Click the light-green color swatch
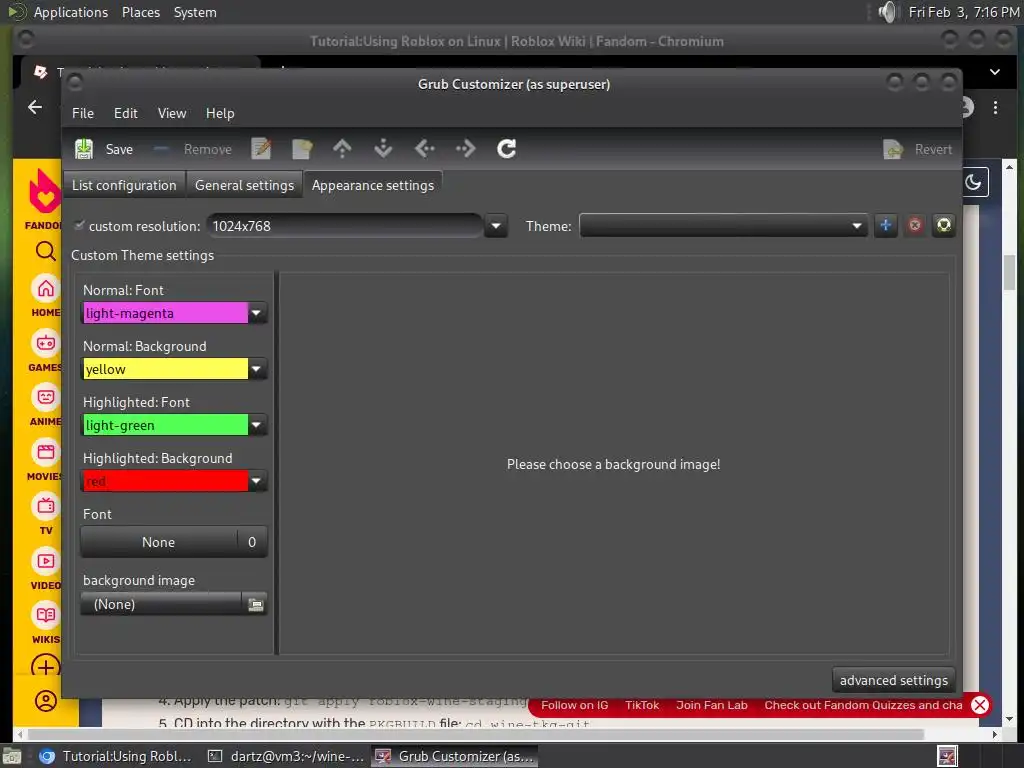The image size is (1024, 768). coord(165,426)
